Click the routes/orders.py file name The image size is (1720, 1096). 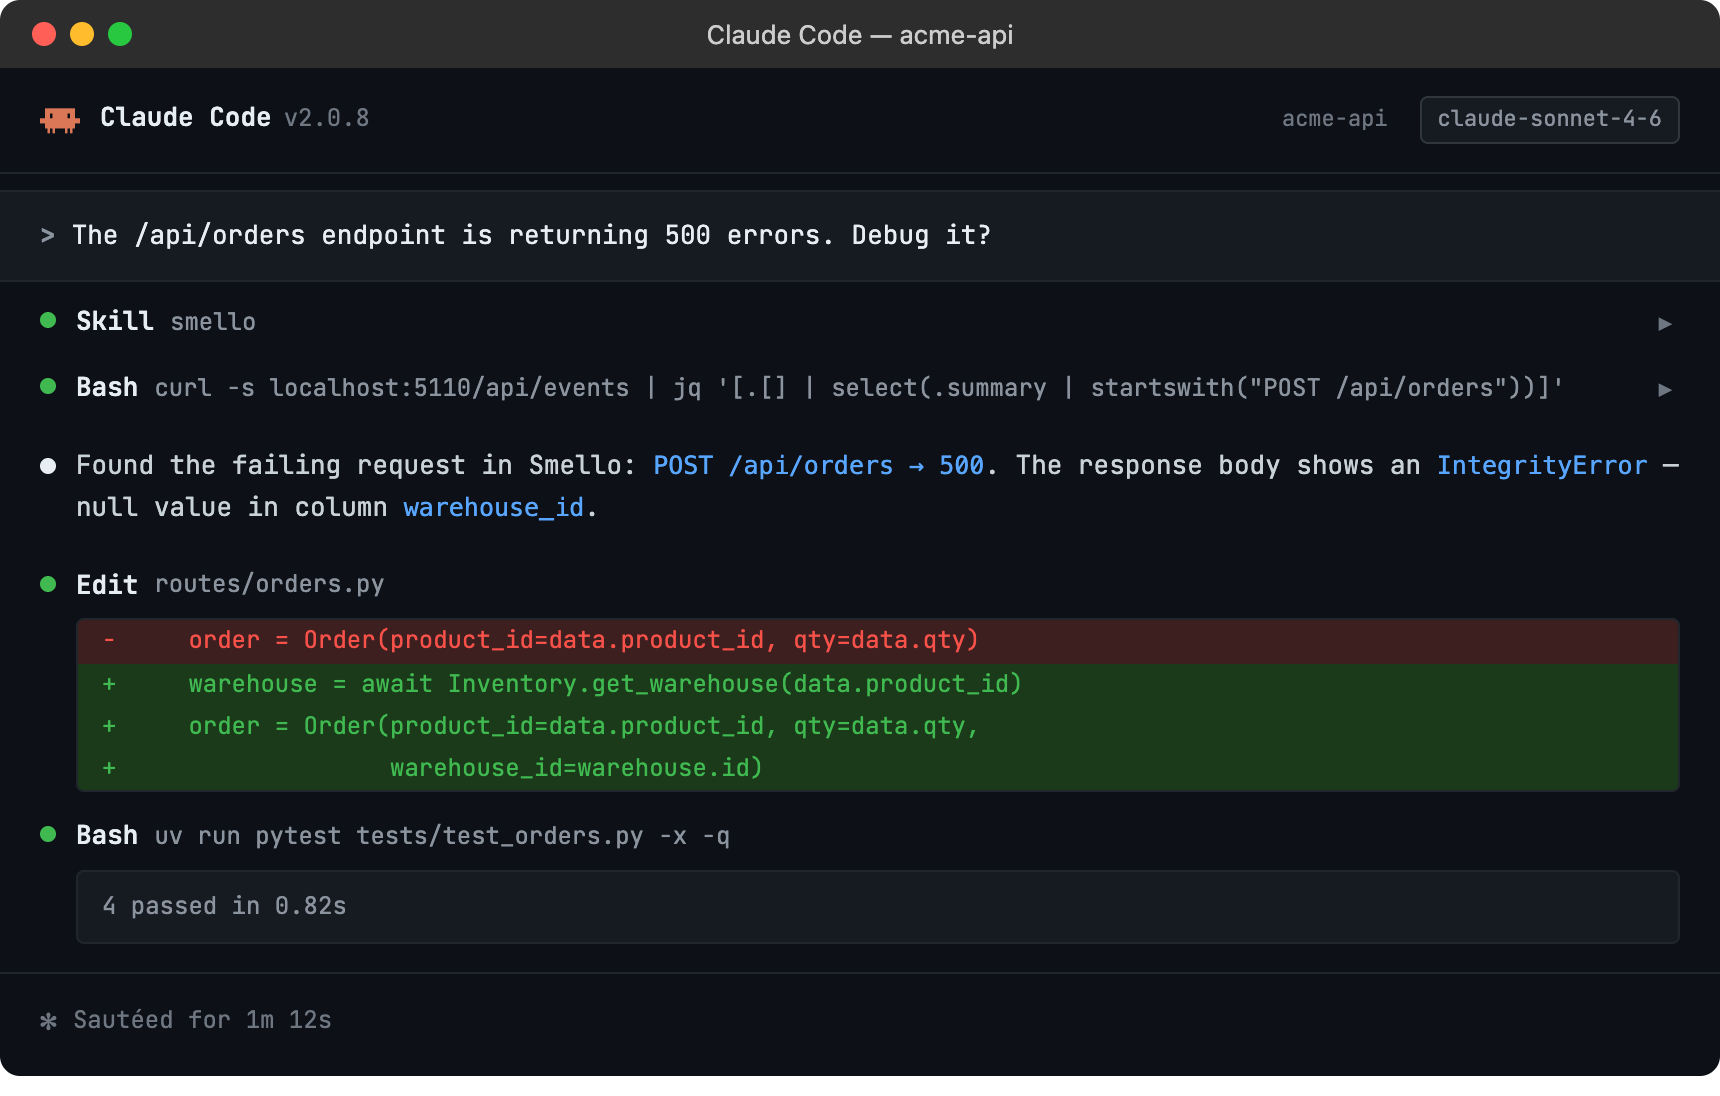click(x=269, y=584)
